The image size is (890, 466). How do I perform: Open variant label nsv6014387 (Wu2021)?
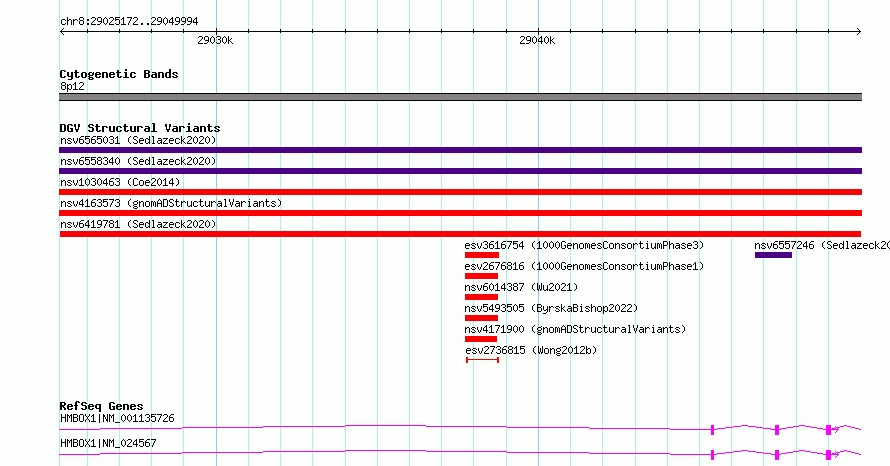tap(521, 287)
